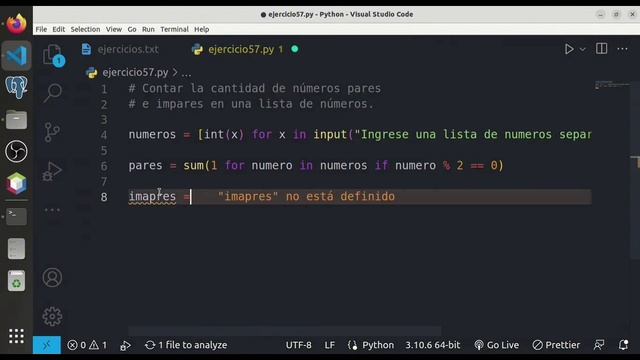Show errors and warnings count in status bar
Image resolution: width=640 pixels, height=360 pixels.
tap(87, 345)
